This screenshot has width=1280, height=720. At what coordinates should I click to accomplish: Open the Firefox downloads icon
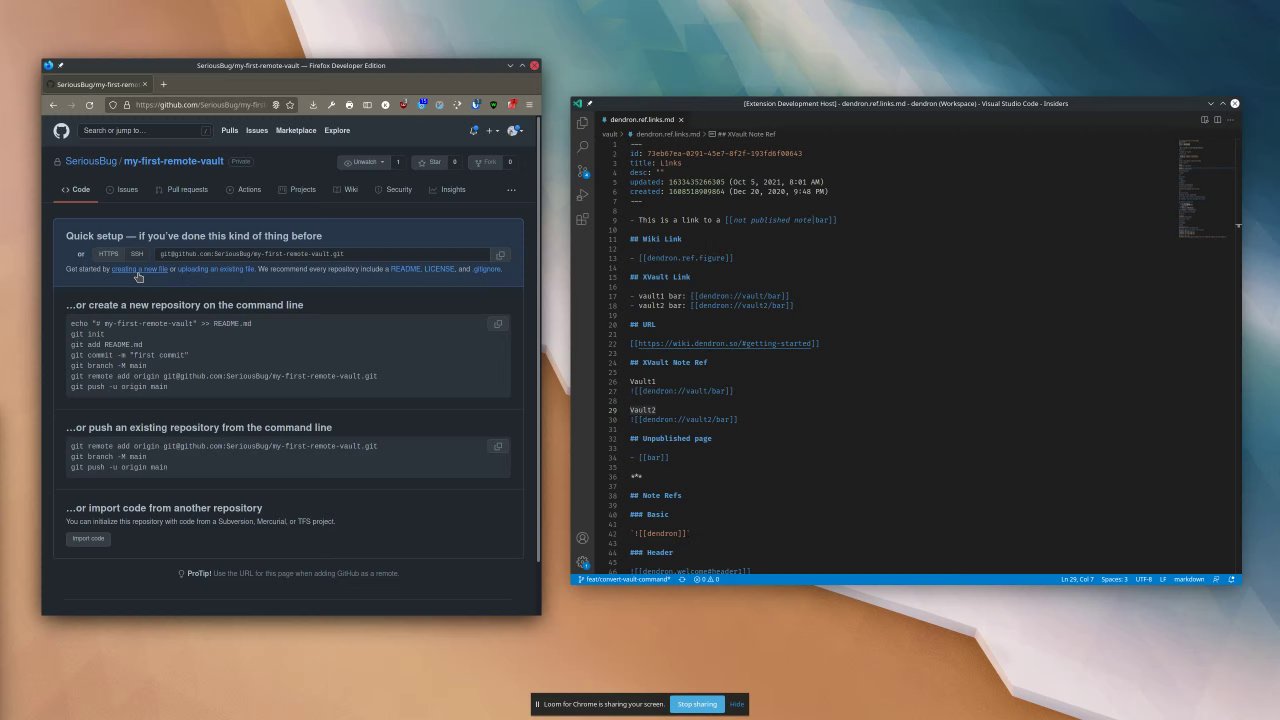point(313,105)
